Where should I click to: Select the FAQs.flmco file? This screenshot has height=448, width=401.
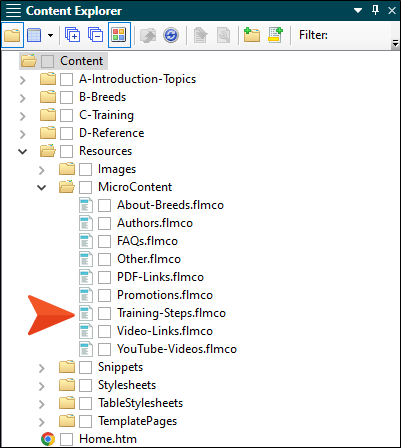147,241
